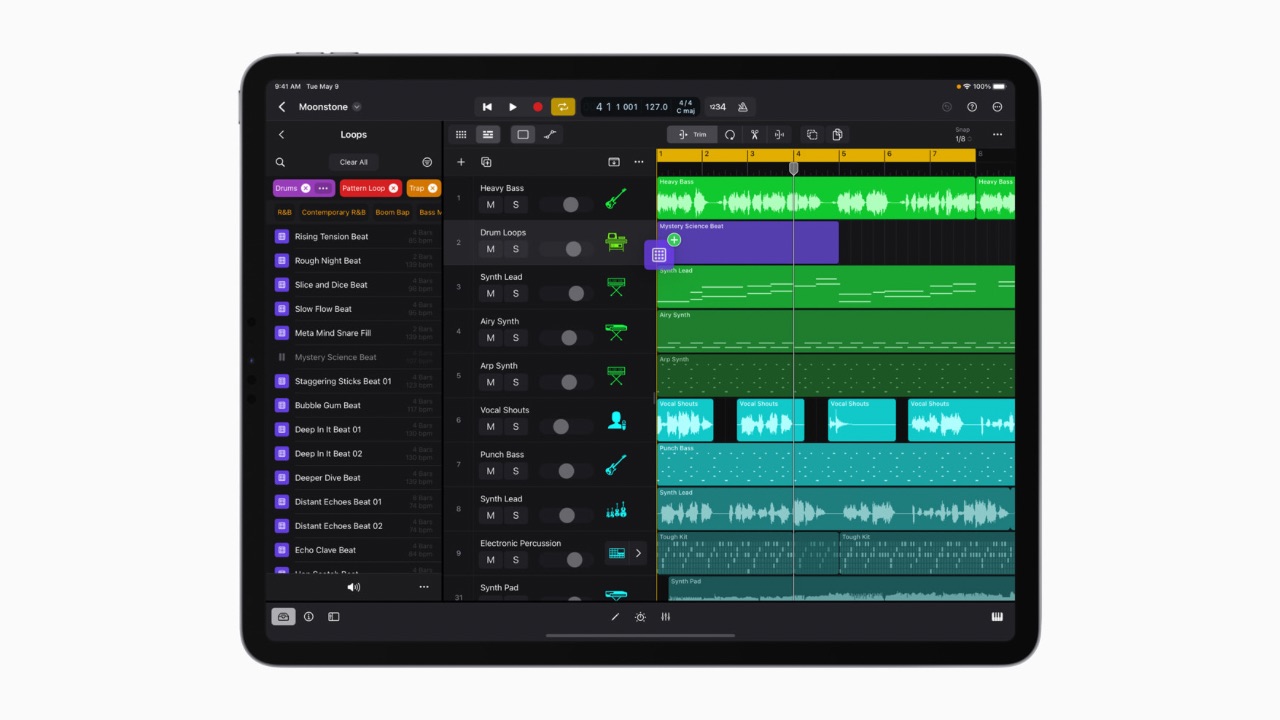Select the Trim tool in the toolbar
This screenshot has height=720, width=1280.
(691, 134)
